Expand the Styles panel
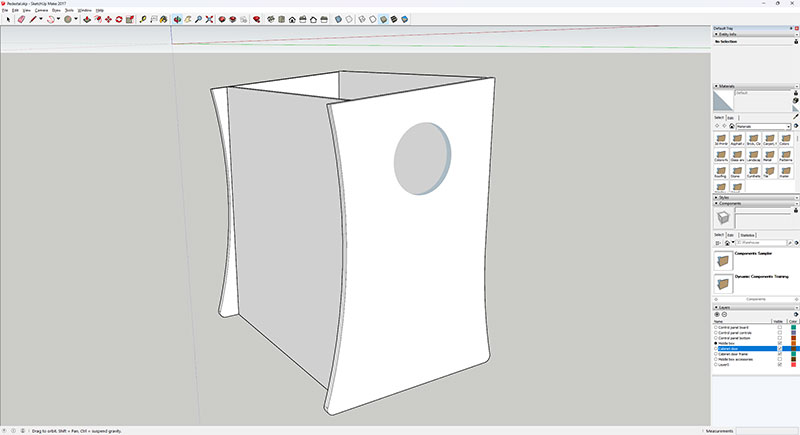The image size is (800, 435). pyautogui.click(x=756, y=197)
